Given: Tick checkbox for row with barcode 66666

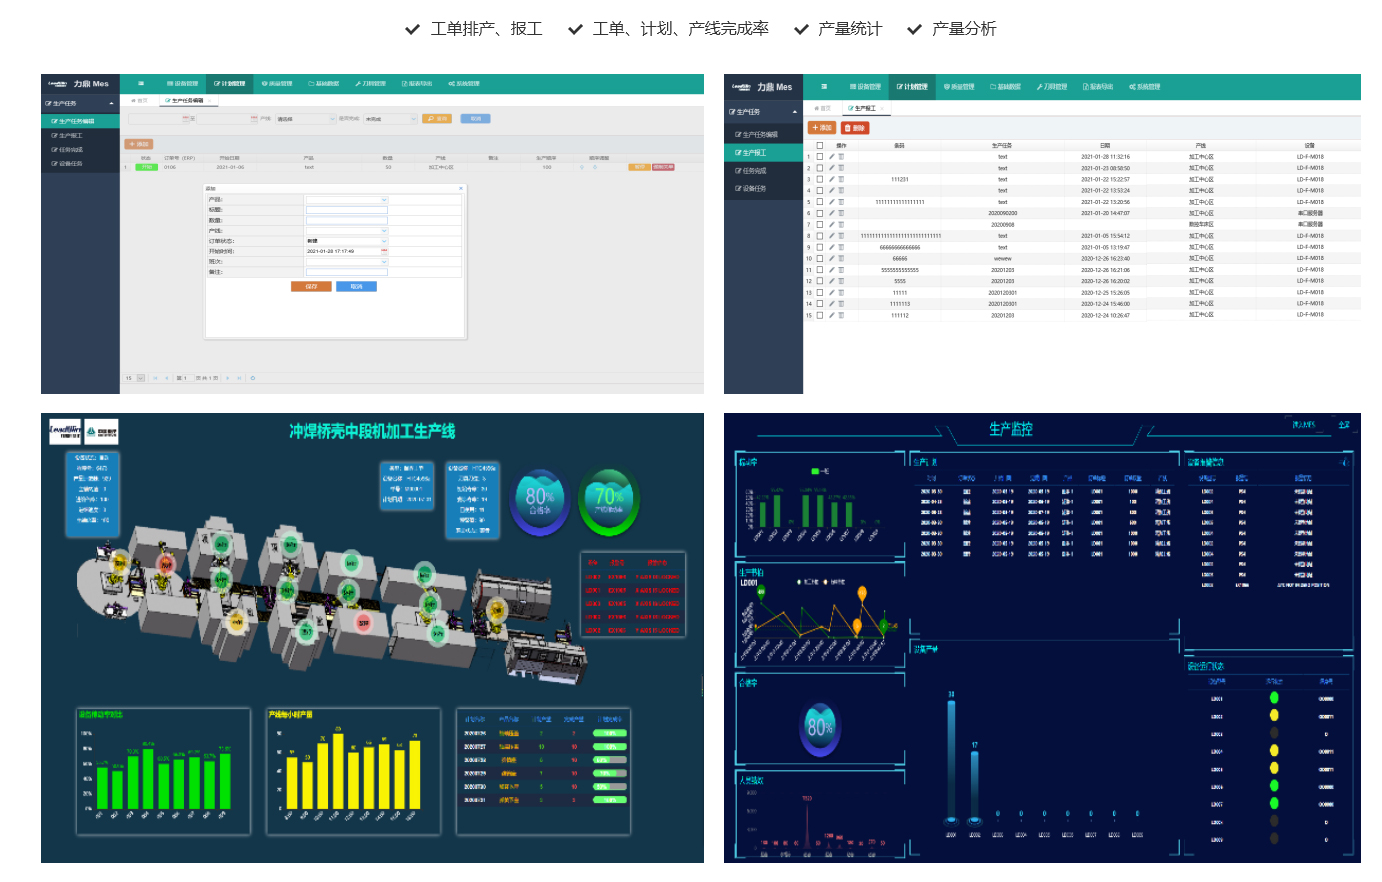Looking at the screenshot, I should coord(820,259).
